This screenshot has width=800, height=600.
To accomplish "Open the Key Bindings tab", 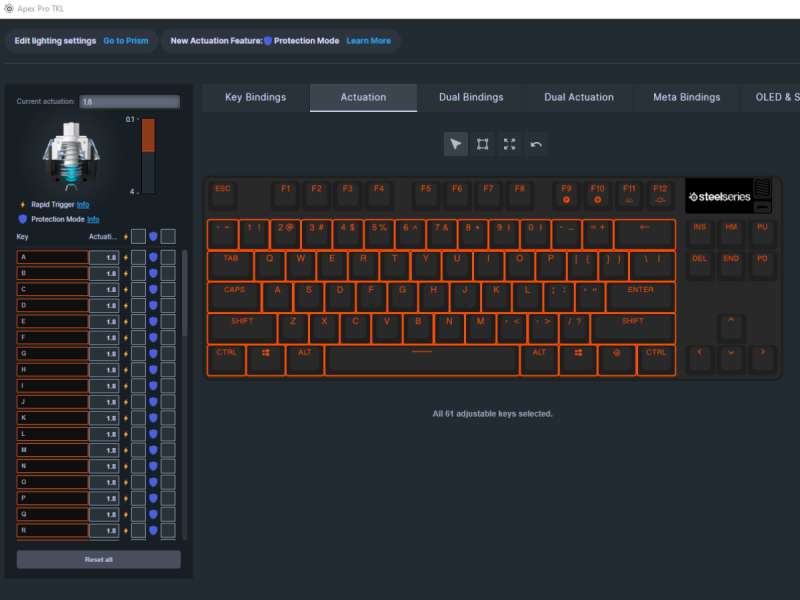I will coord(256,97).
